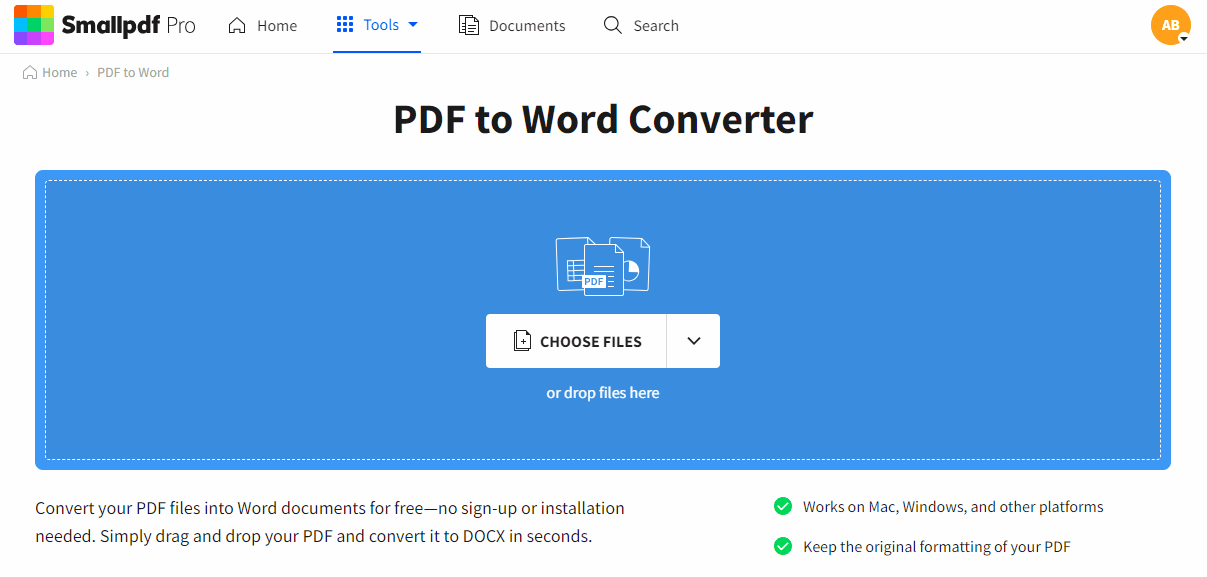Open the Search option
Screen dimensions: 1207x577
(641, 26)
